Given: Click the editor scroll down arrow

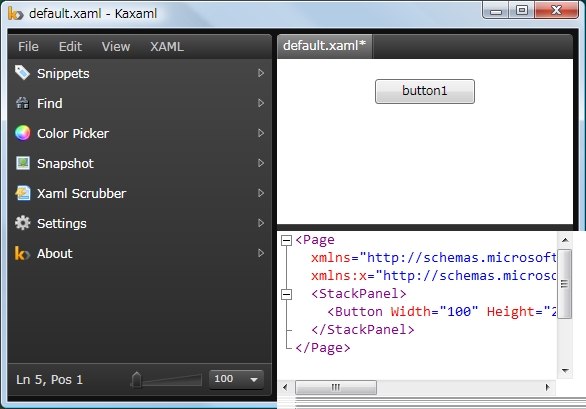Looking at the screenshot, I should point(565,370).
